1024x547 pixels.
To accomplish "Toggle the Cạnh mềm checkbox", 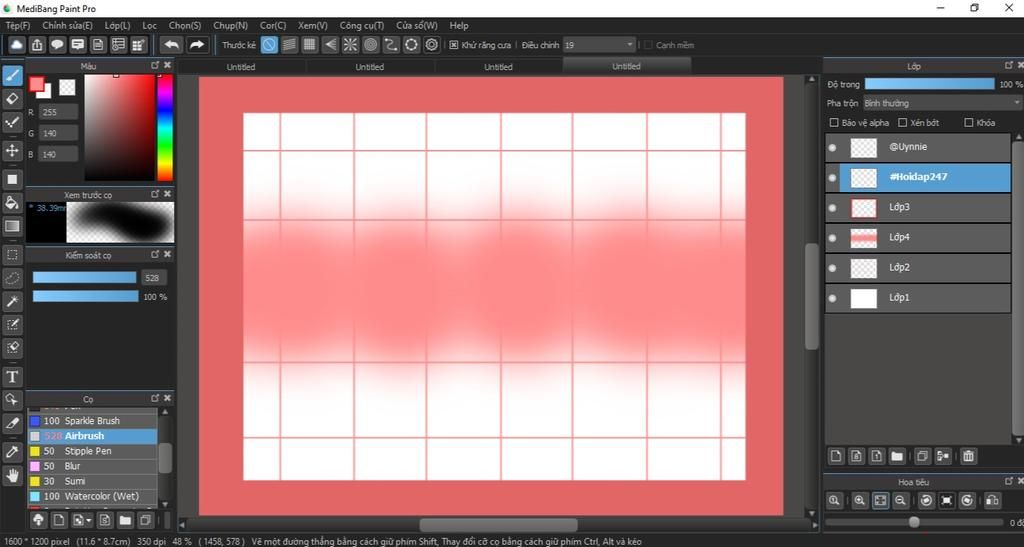I will 648,45.
